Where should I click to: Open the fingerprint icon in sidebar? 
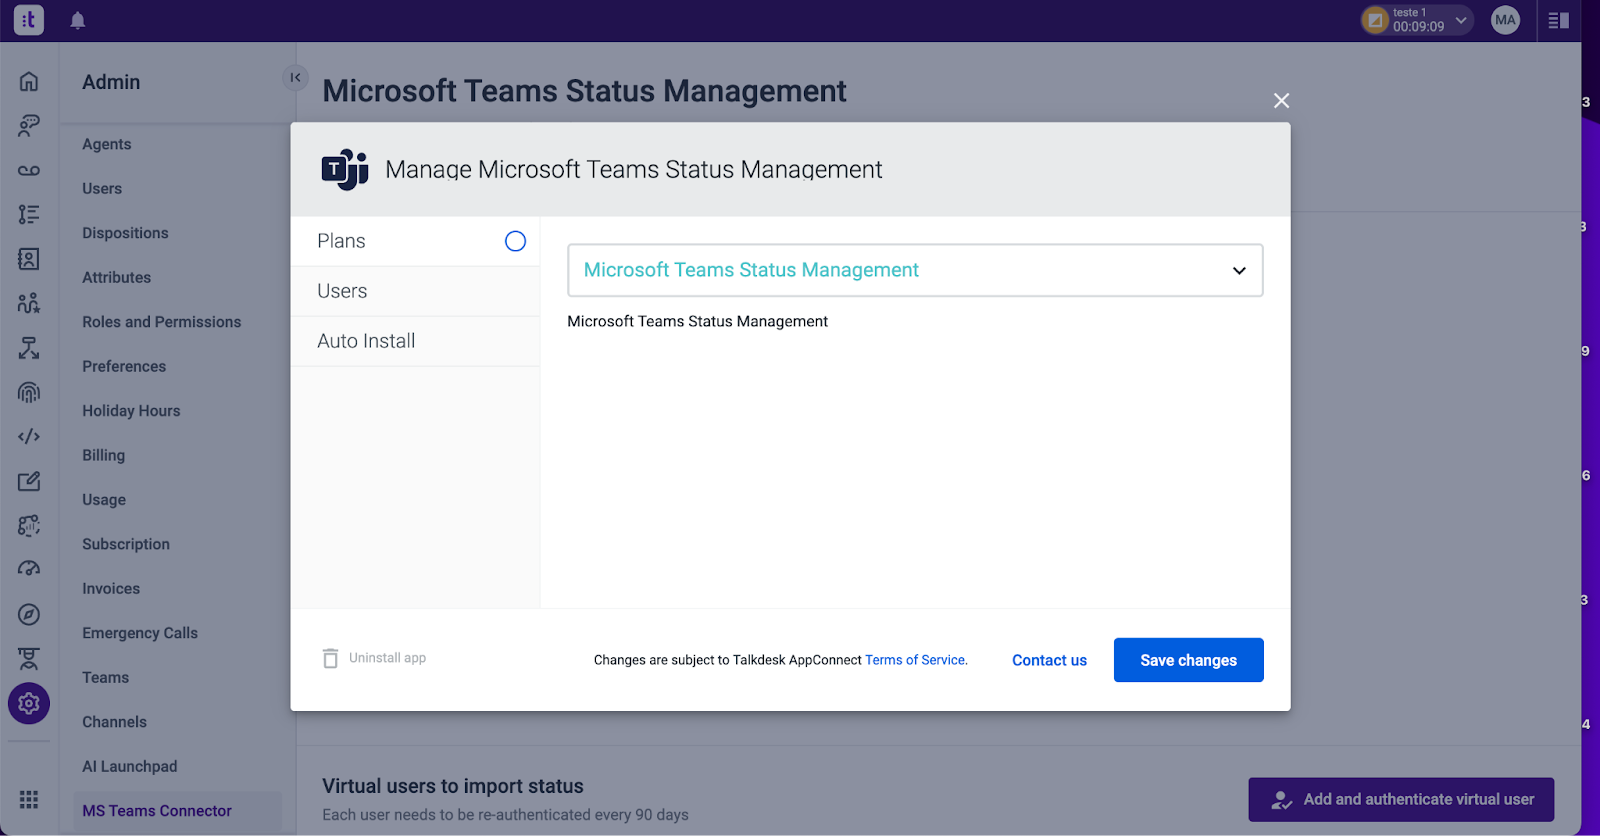click(29, 392)
